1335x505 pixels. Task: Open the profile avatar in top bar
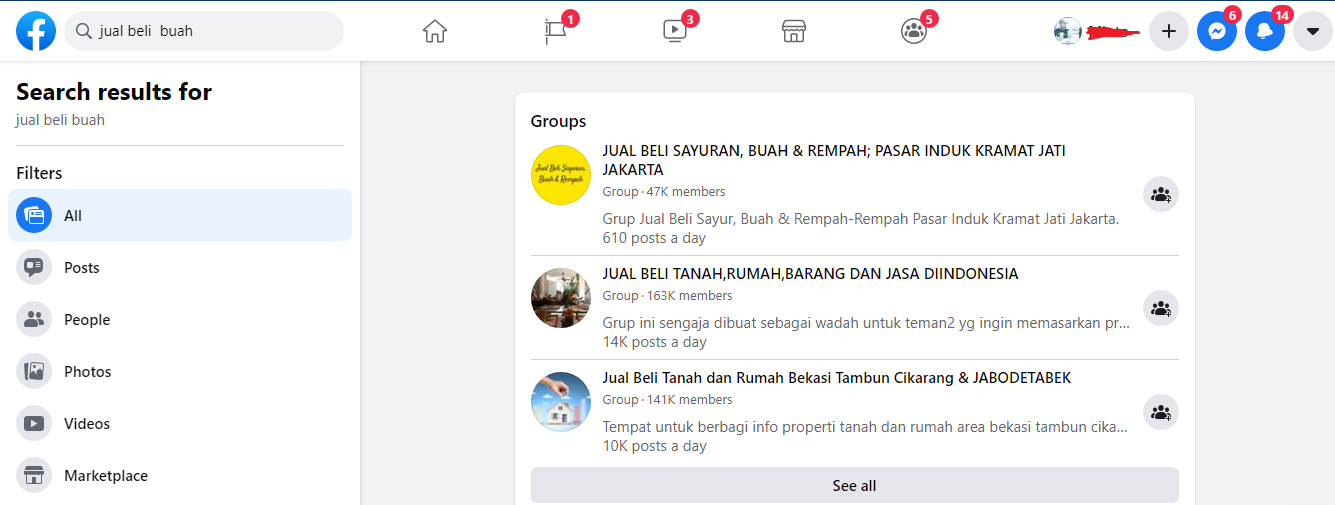[1068, 31]
